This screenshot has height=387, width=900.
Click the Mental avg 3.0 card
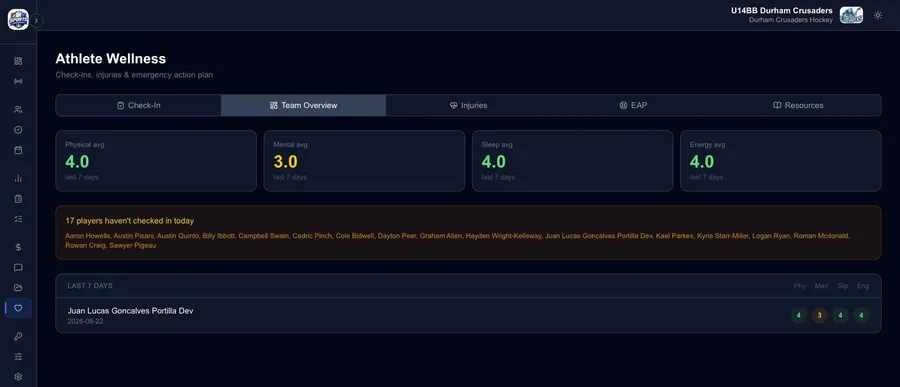[x=364, y=161]
